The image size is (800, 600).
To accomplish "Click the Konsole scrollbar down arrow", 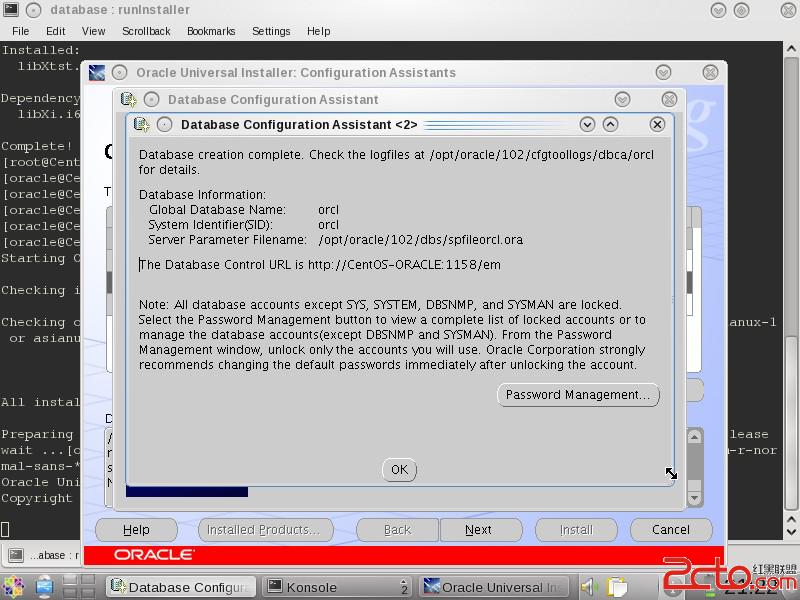I will tap(791, 531).
